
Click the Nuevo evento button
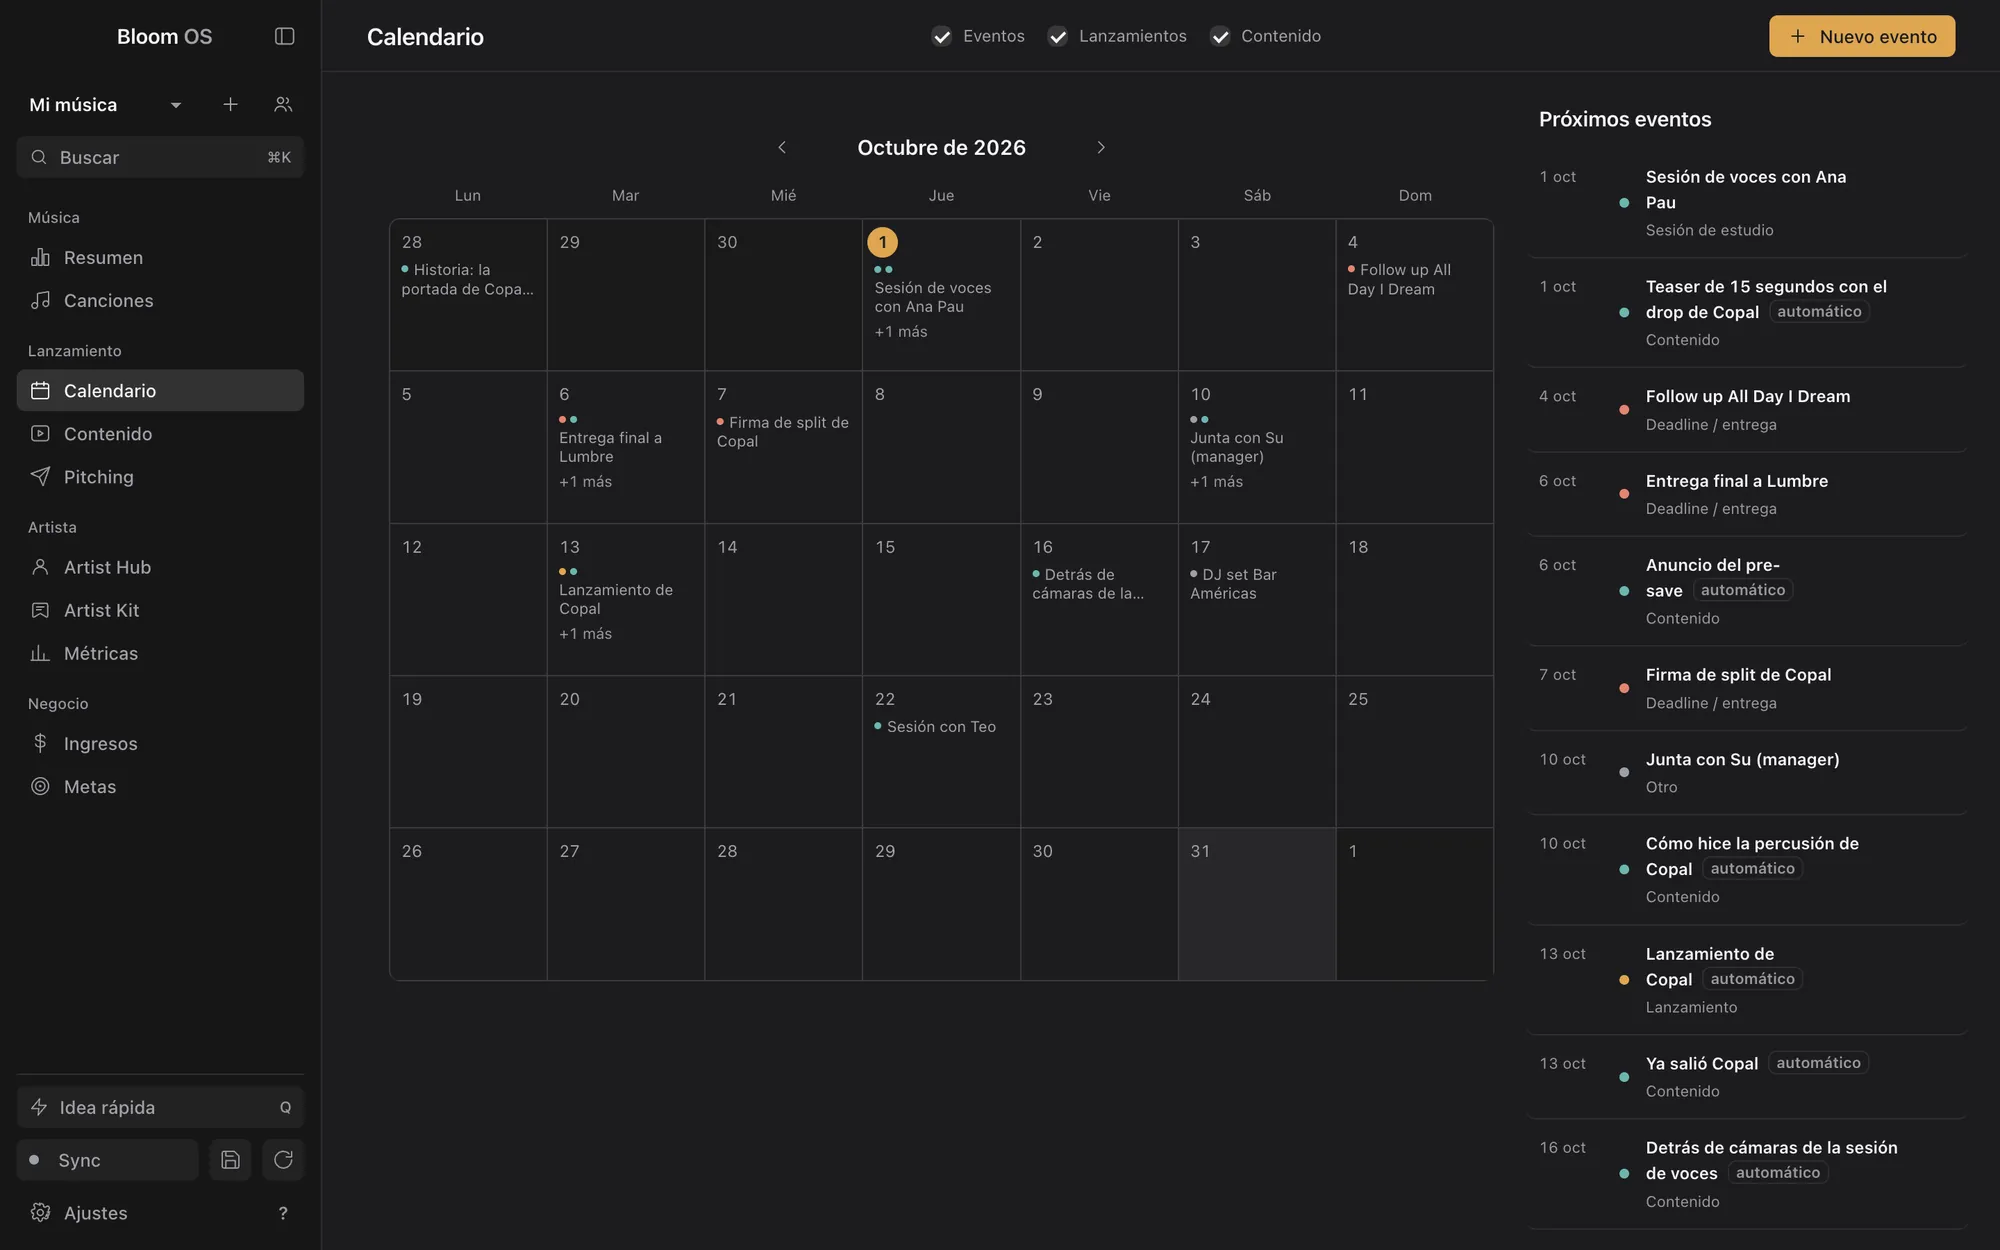1862,36
